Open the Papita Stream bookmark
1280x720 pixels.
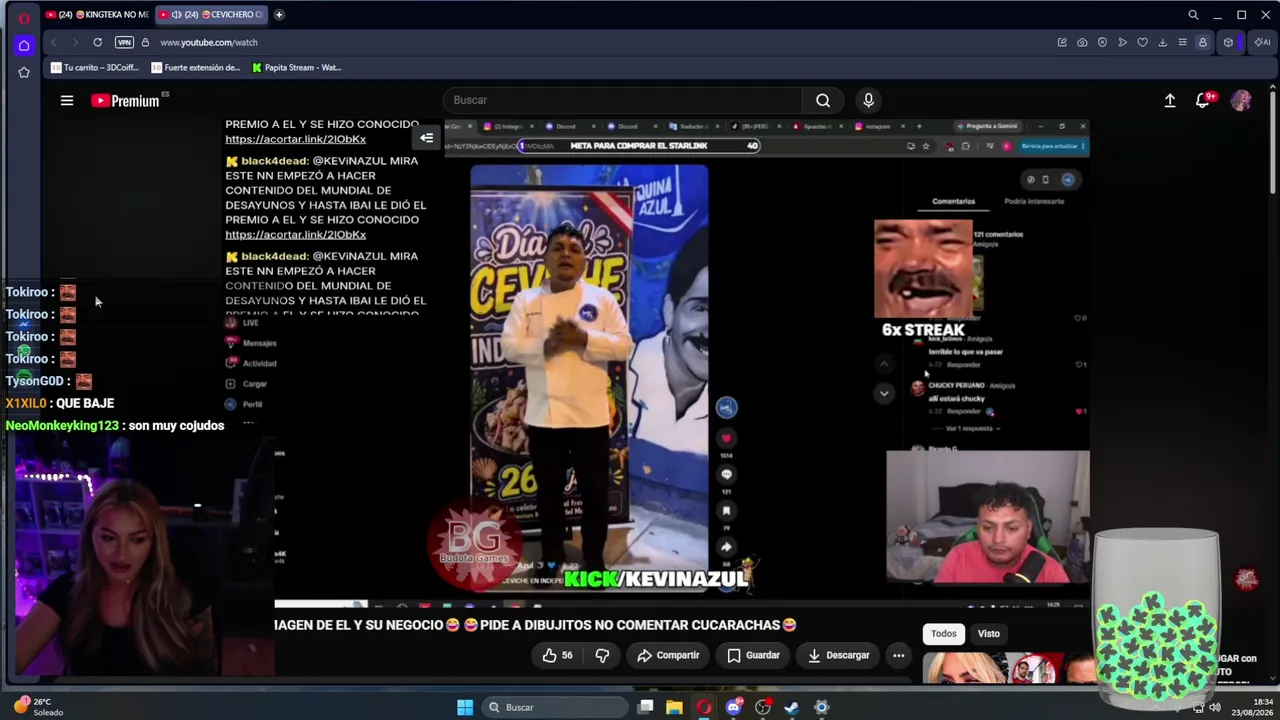pyautogui.click(x=297, y=68)
